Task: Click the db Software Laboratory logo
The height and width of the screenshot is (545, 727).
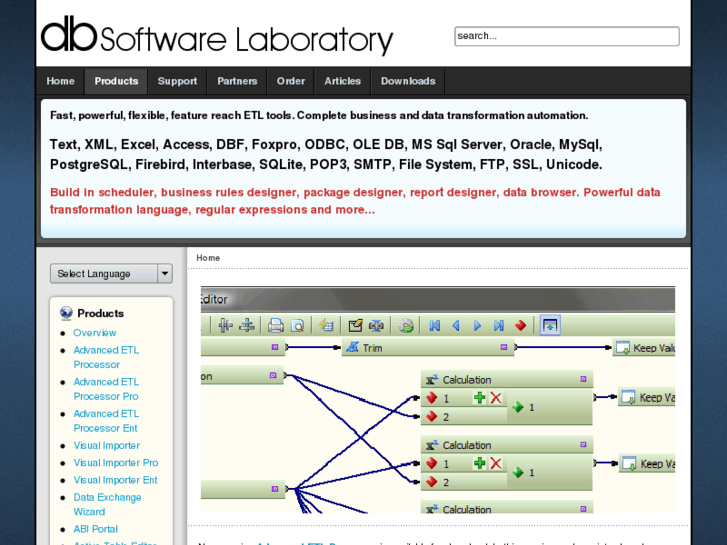Action: pyautogui.click(x=217, y=35)
